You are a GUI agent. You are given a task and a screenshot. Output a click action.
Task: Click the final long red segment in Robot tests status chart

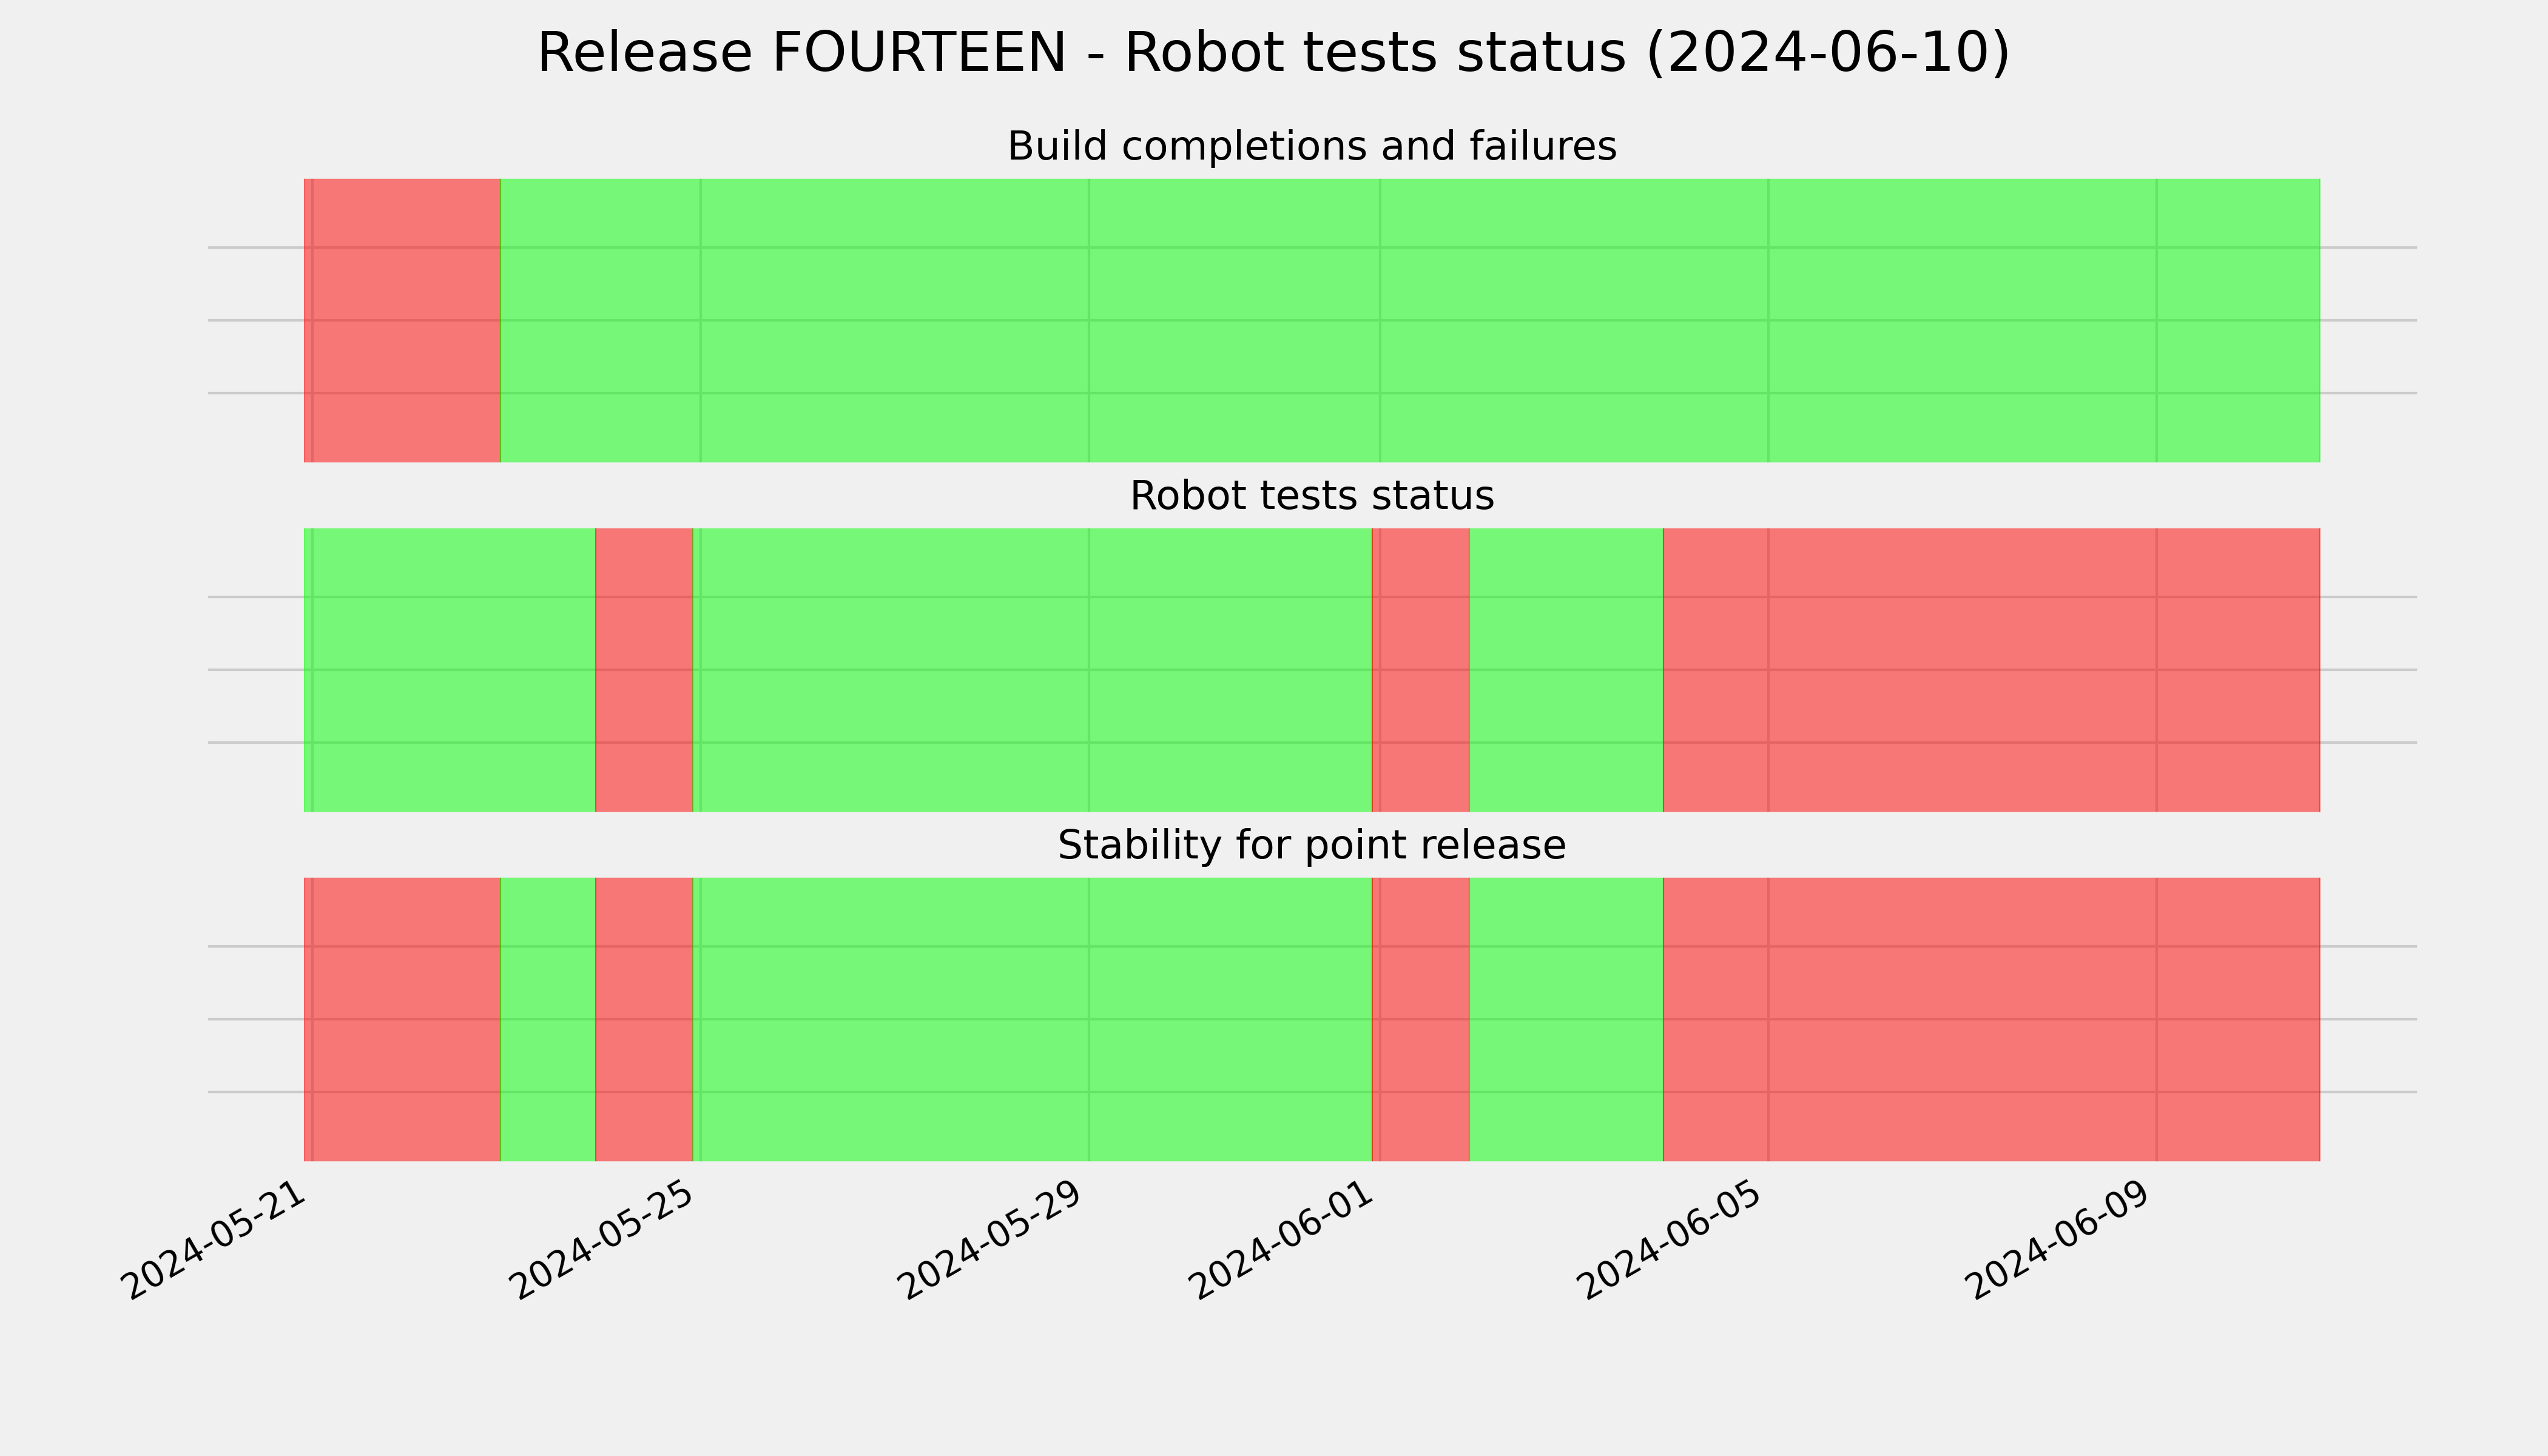pos(1991,670)
